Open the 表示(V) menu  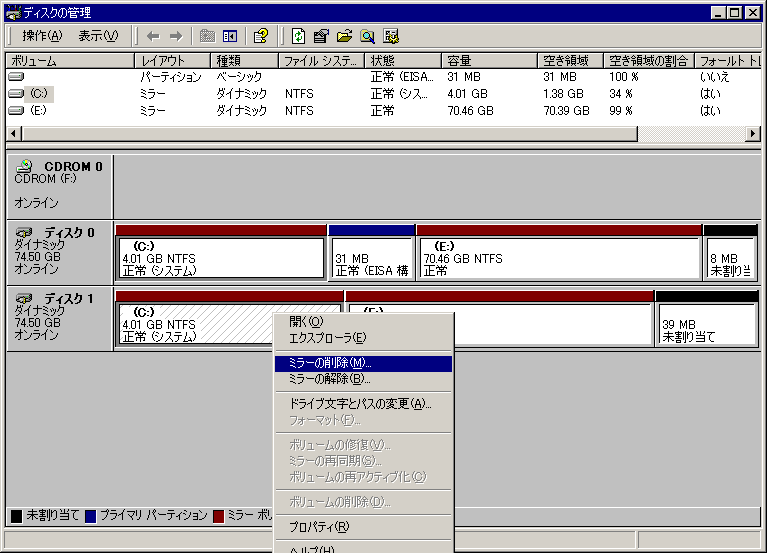[x=98, y=36]
